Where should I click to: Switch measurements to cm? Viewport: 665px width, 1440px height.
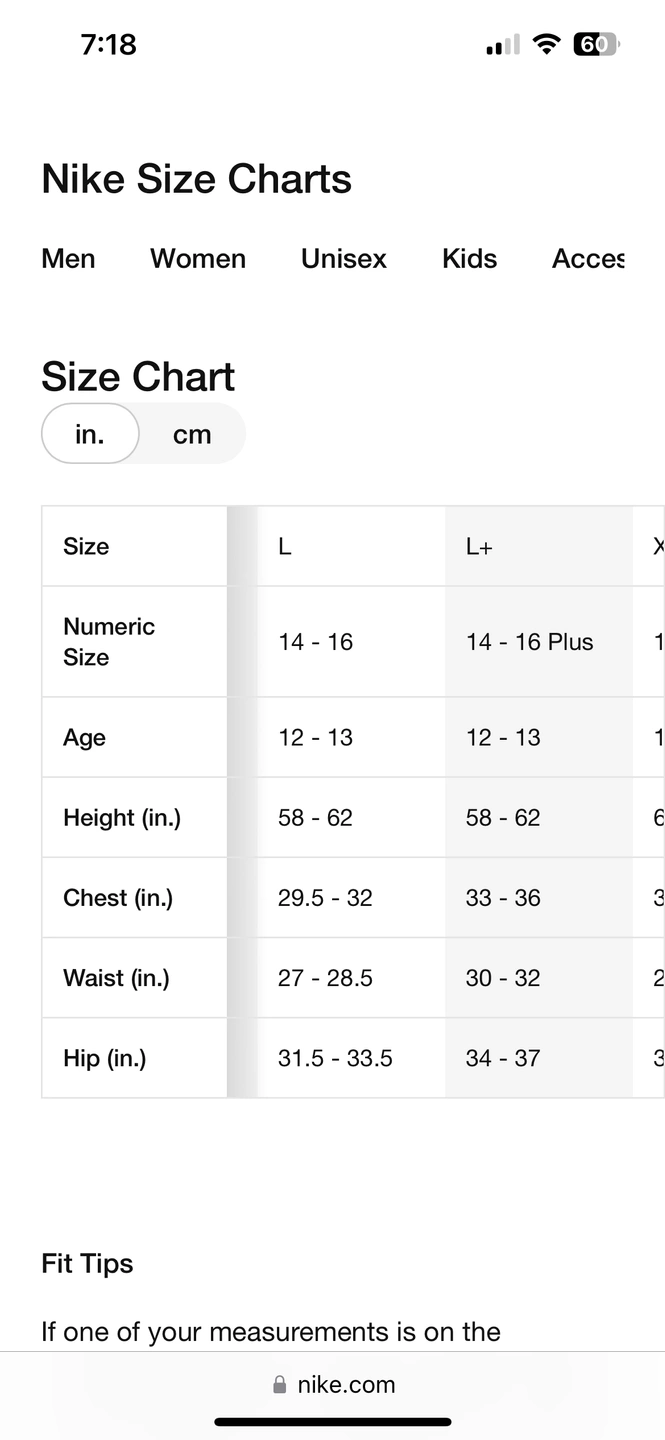pos(192,434)
